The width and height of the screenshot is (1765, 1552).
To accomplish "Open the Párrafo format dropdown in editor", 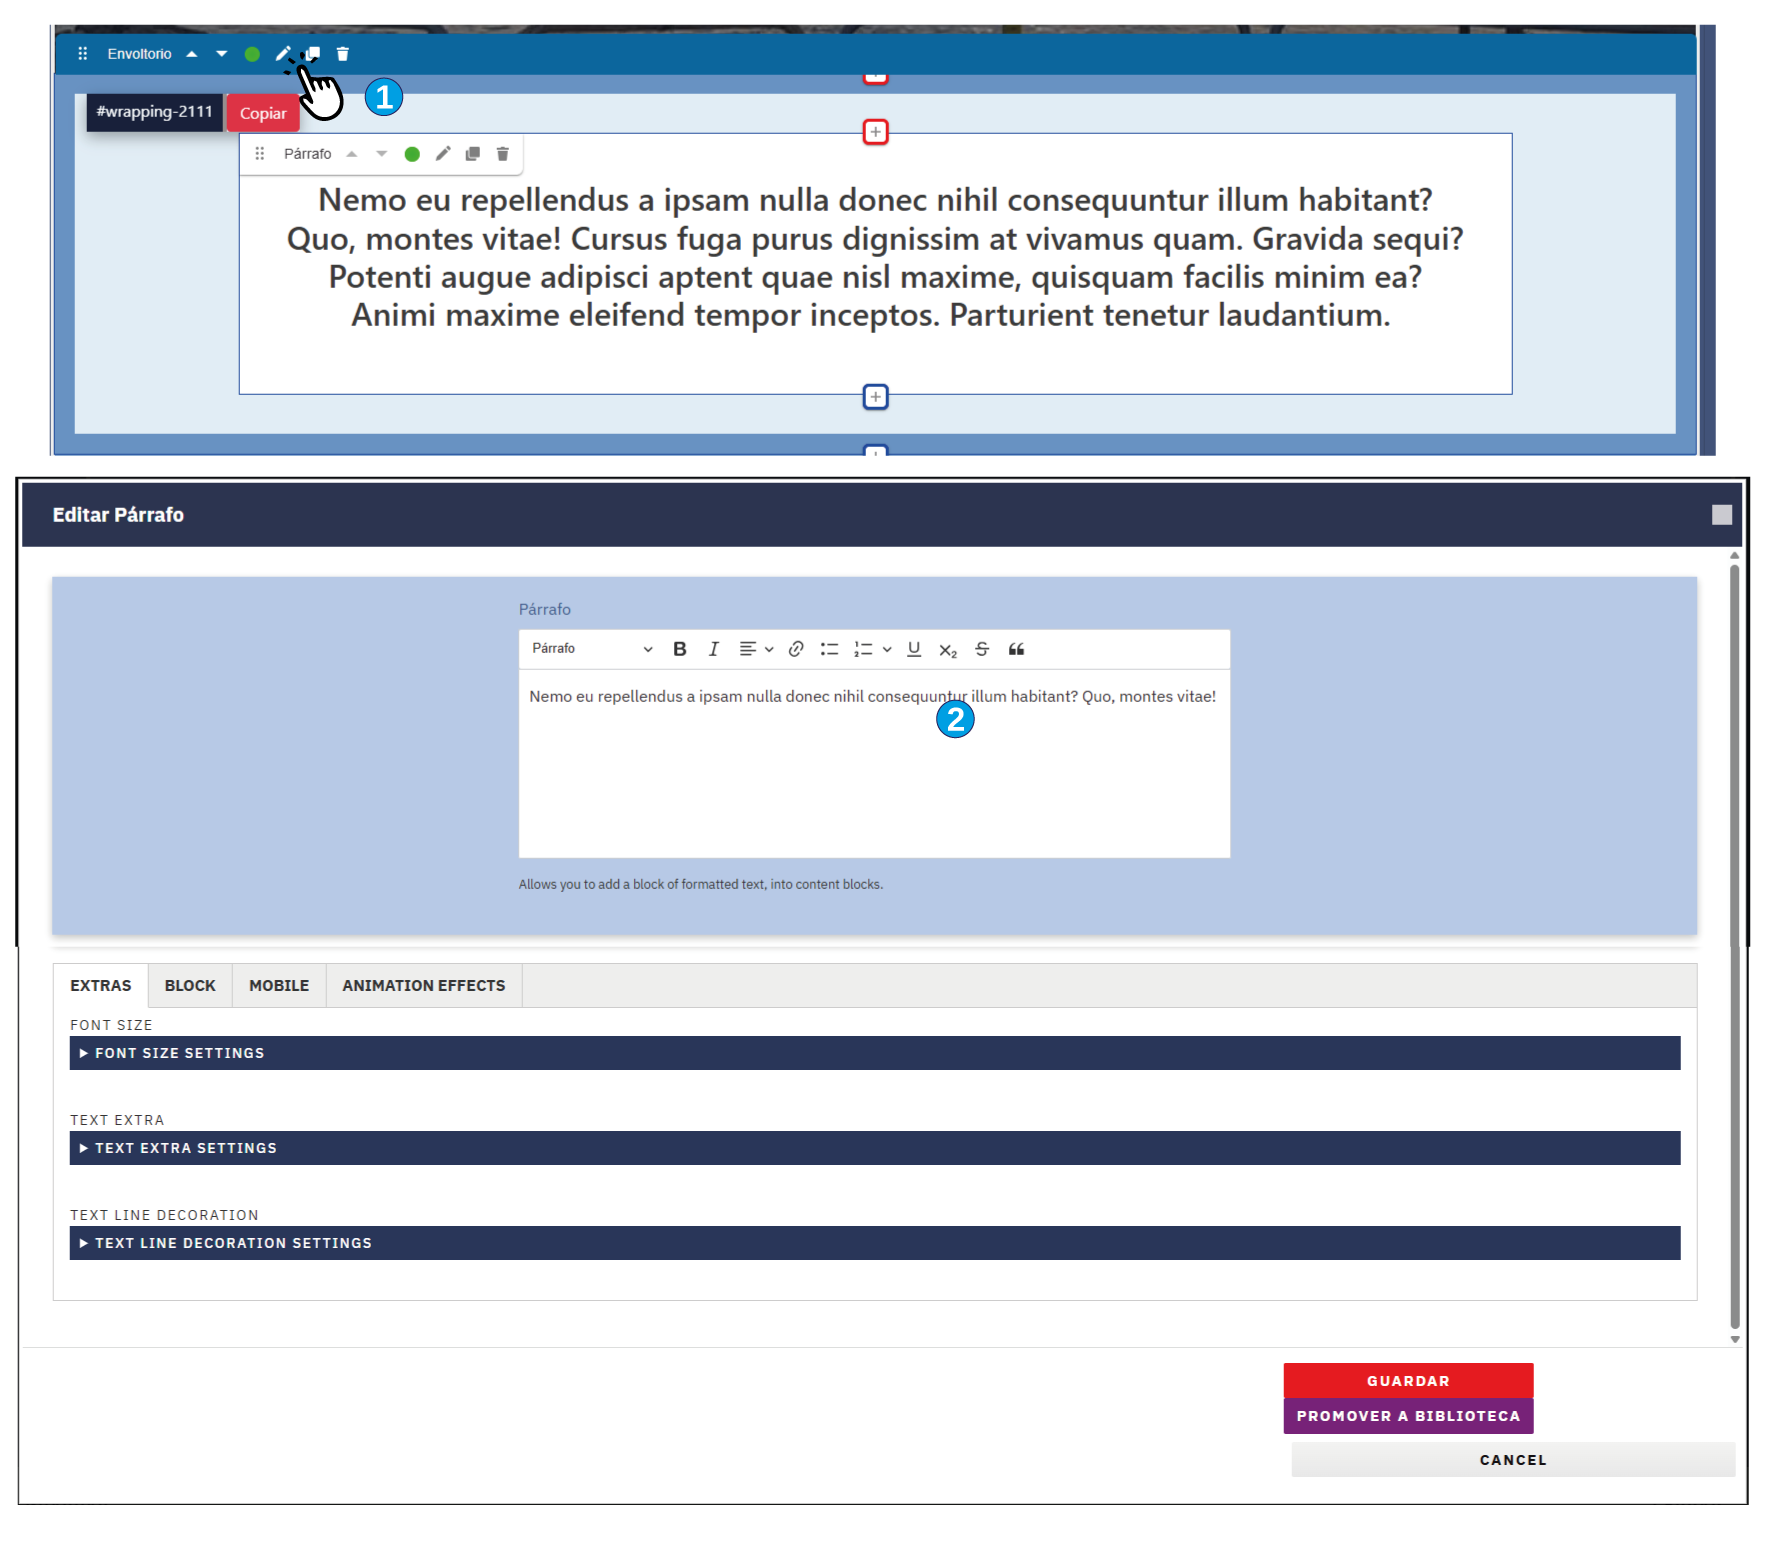I will 592,649.
